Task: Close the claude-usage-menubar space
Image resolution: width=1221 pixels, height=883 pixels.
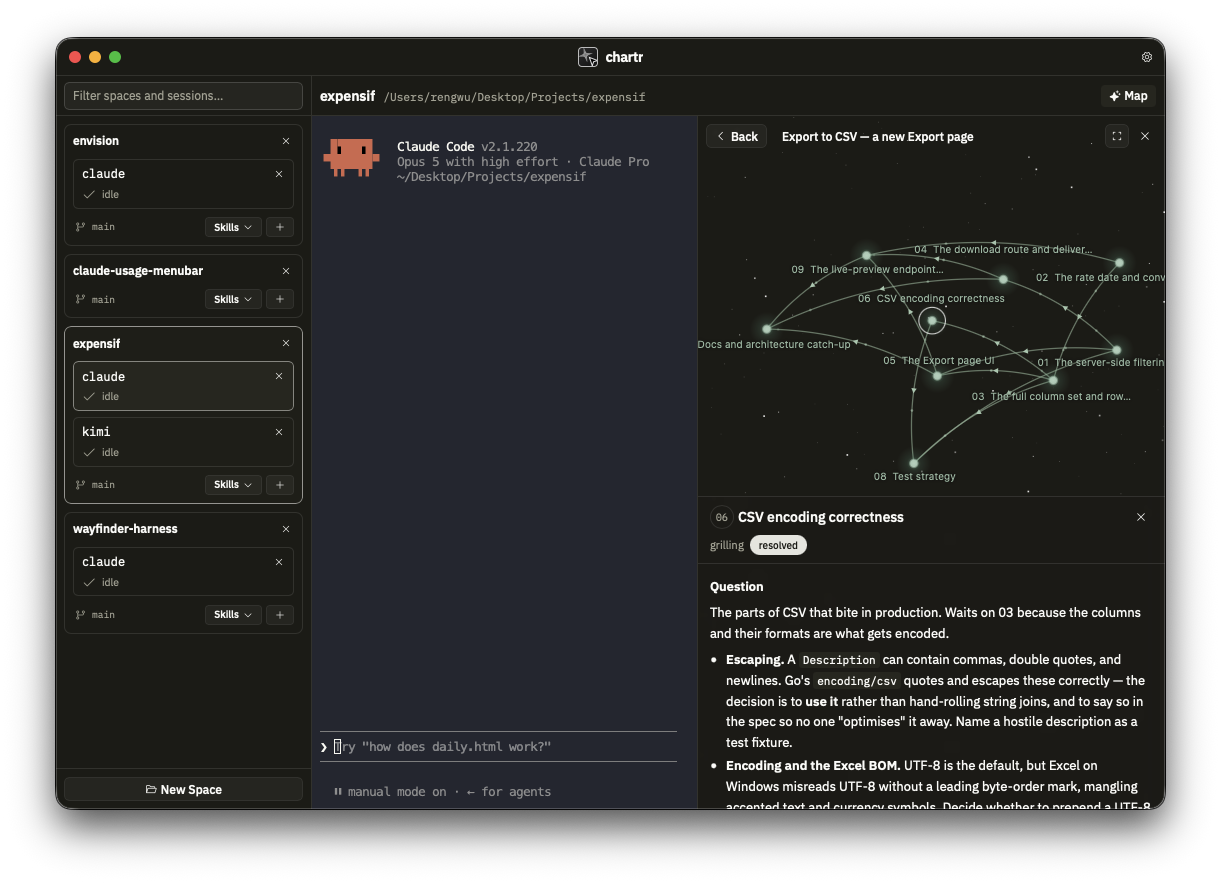Action: pyautogui.click(x=286, y=271)
